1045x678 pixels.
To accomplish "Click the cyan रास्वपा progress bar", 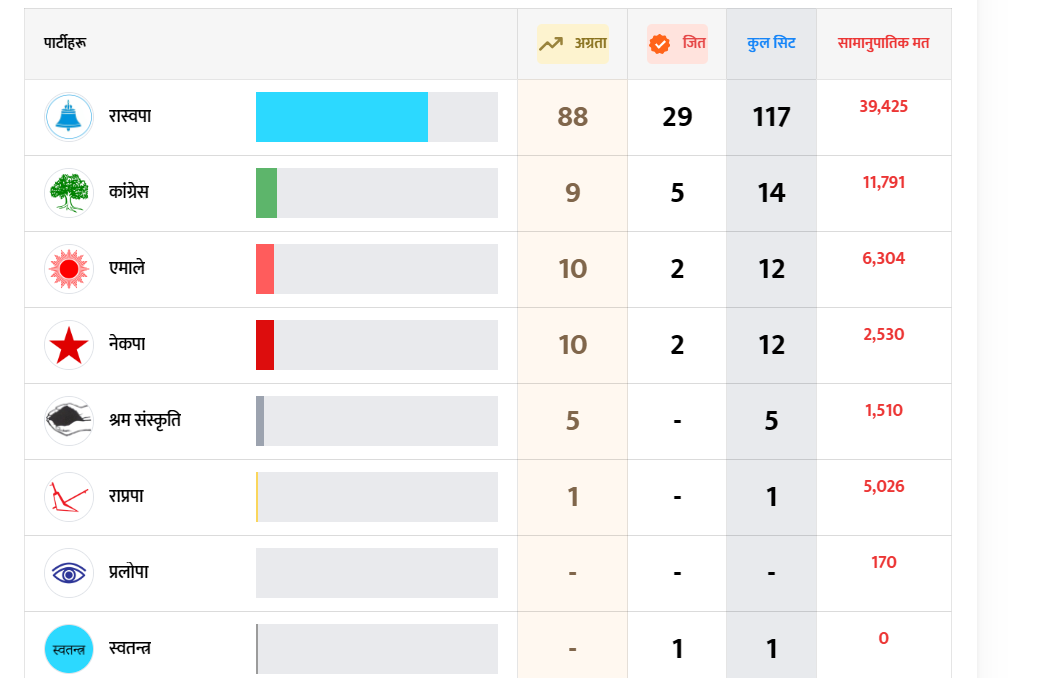I will coord(342,117).
